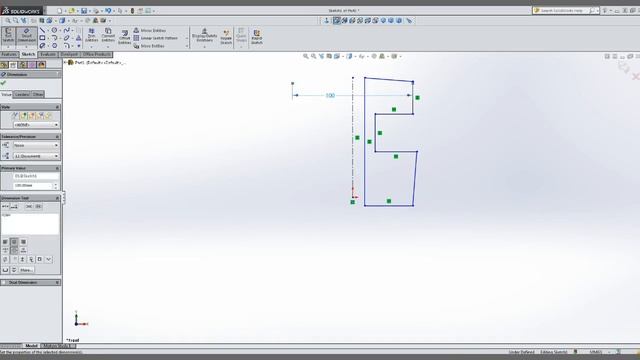Screen dimensions: 640x360
Task: Switch to the Office Products tab
Action: click(96, 54)
